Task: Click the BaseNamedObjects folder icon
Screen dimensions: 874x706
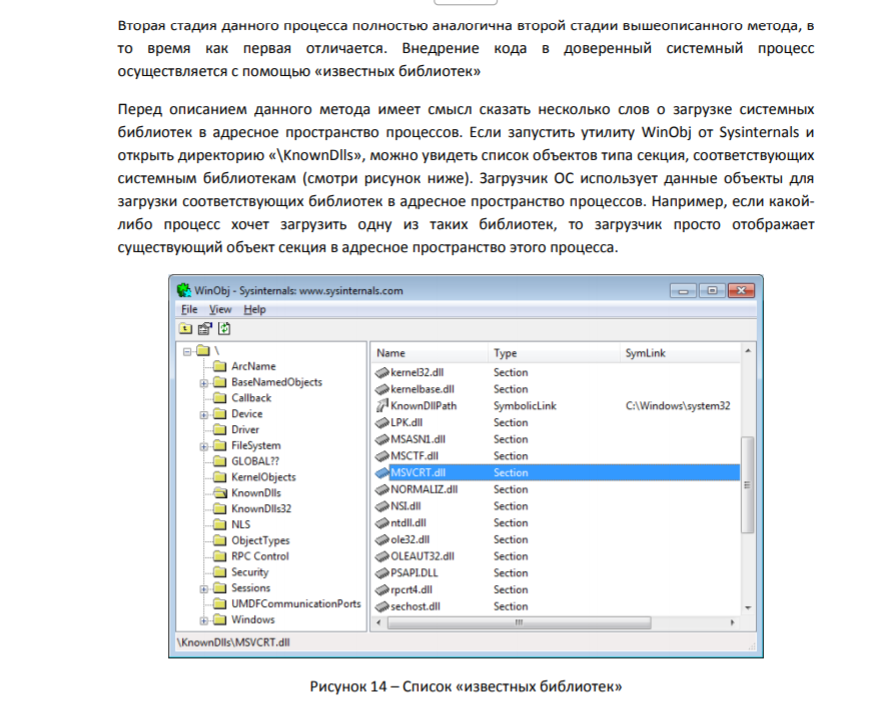Action: (x=220, y=382)
